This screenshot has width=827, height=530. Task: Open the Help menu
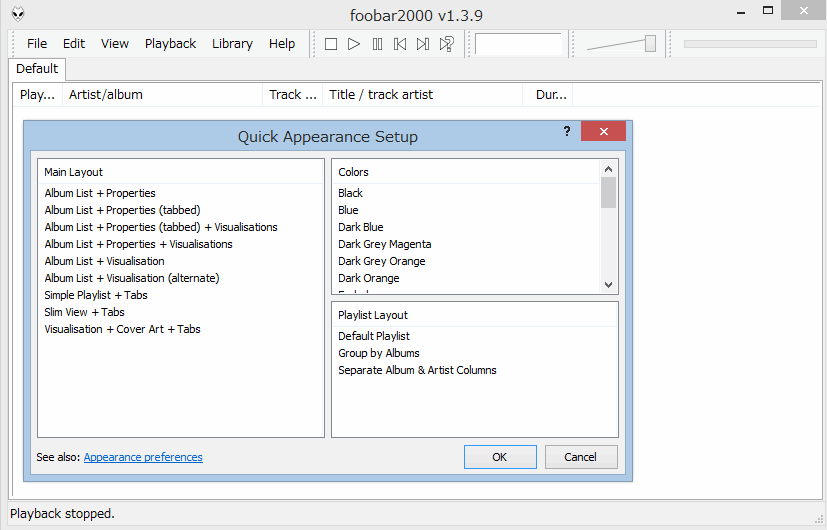tap(282, 44)
